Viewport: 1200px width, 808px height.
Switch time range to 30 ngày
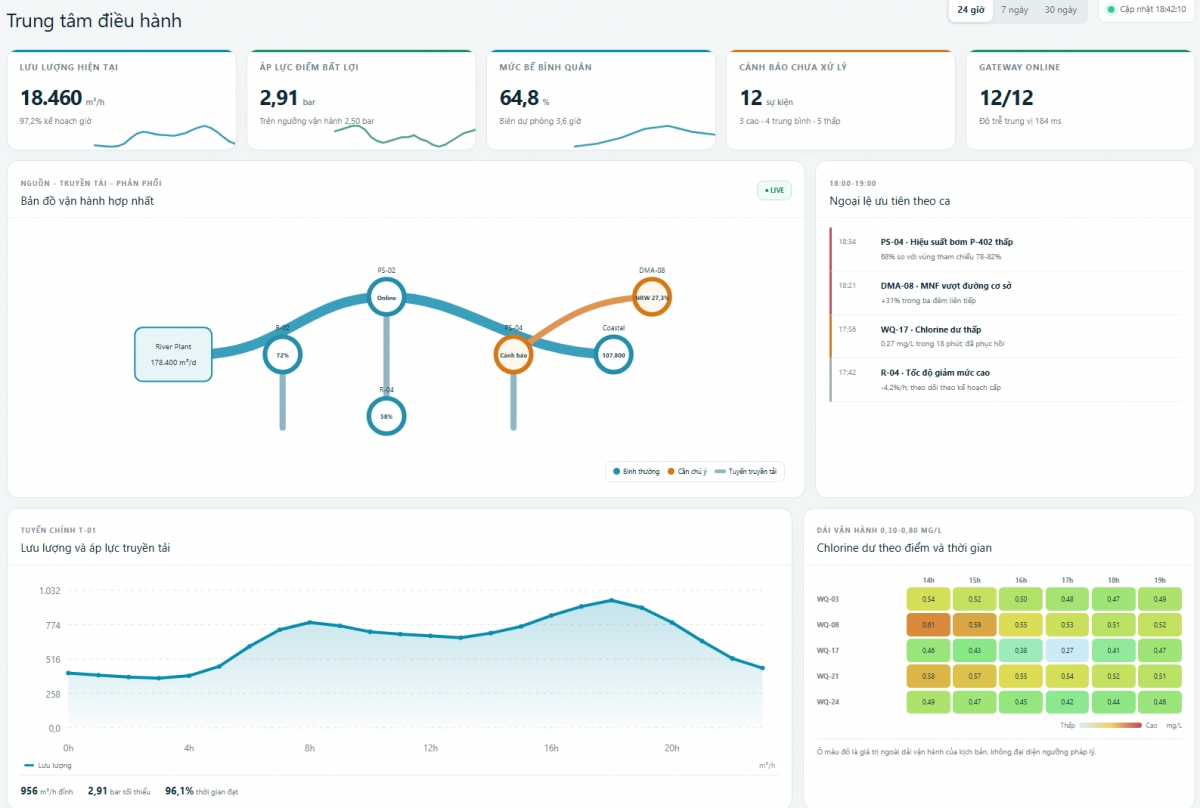[1061, 10]
